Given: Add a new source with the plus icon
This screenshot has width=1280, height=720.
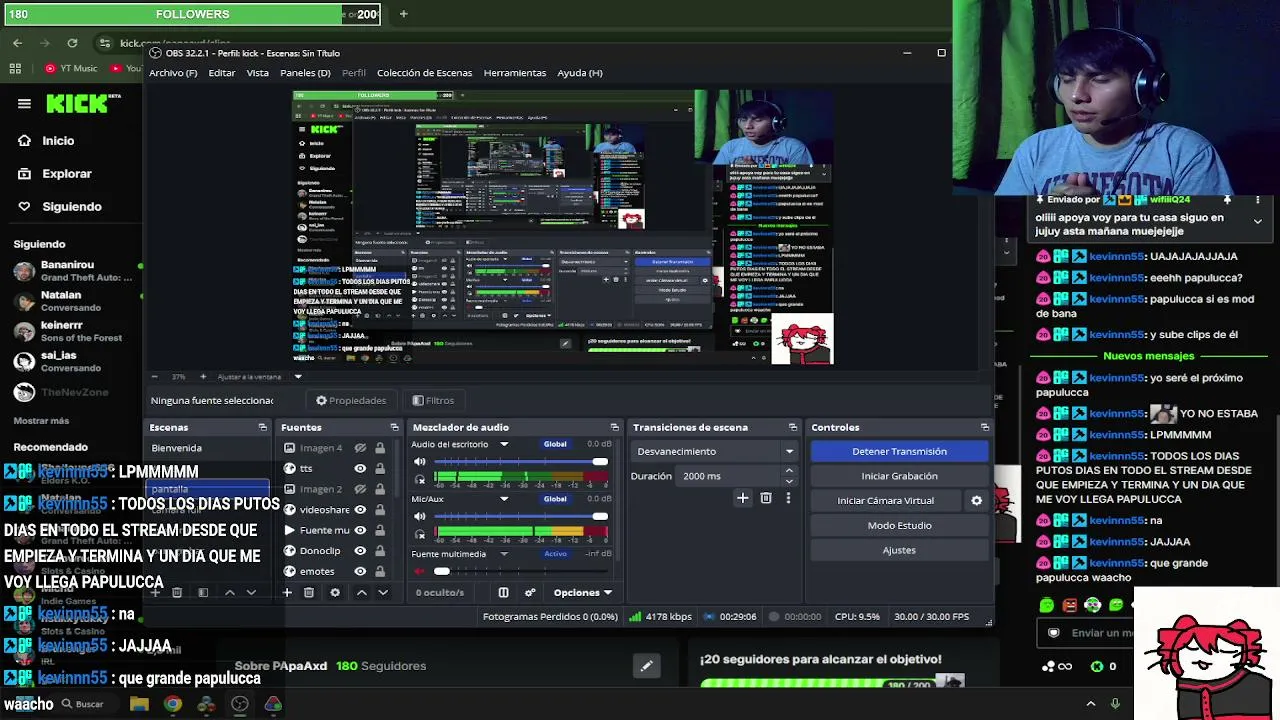Looking at the screenshot, I should pos(287,593).
